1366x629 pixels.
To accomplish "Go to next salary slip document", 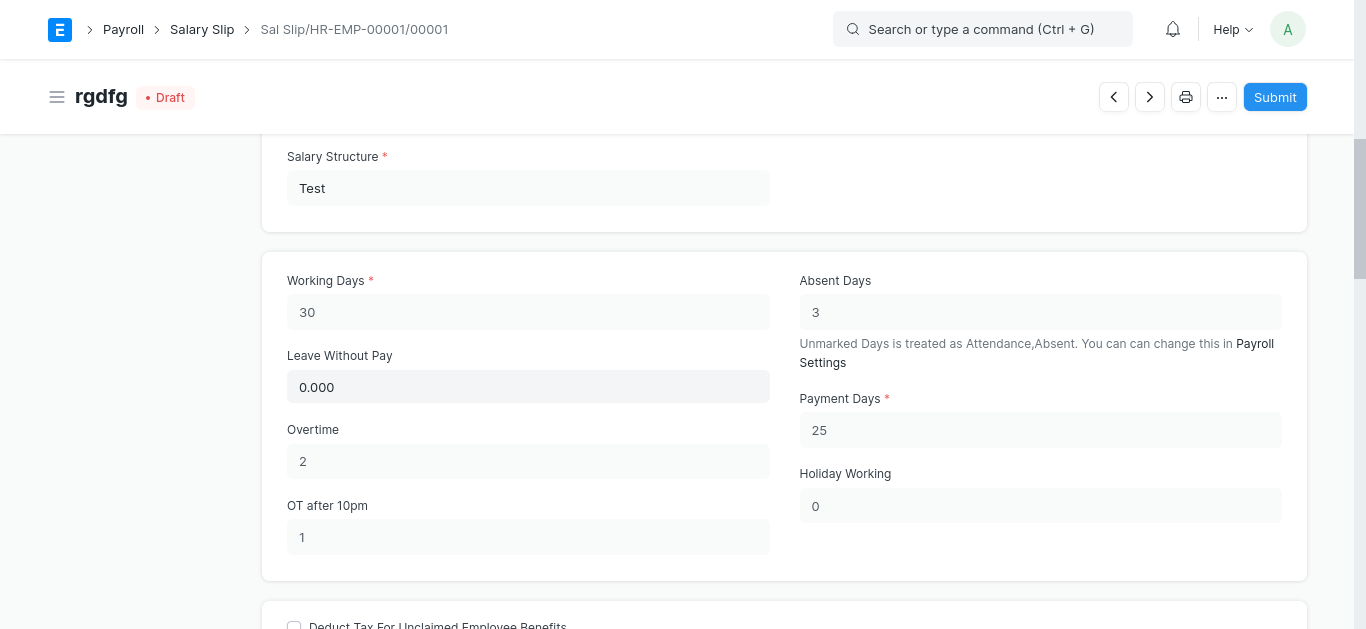I will (x=1150, y=97).
